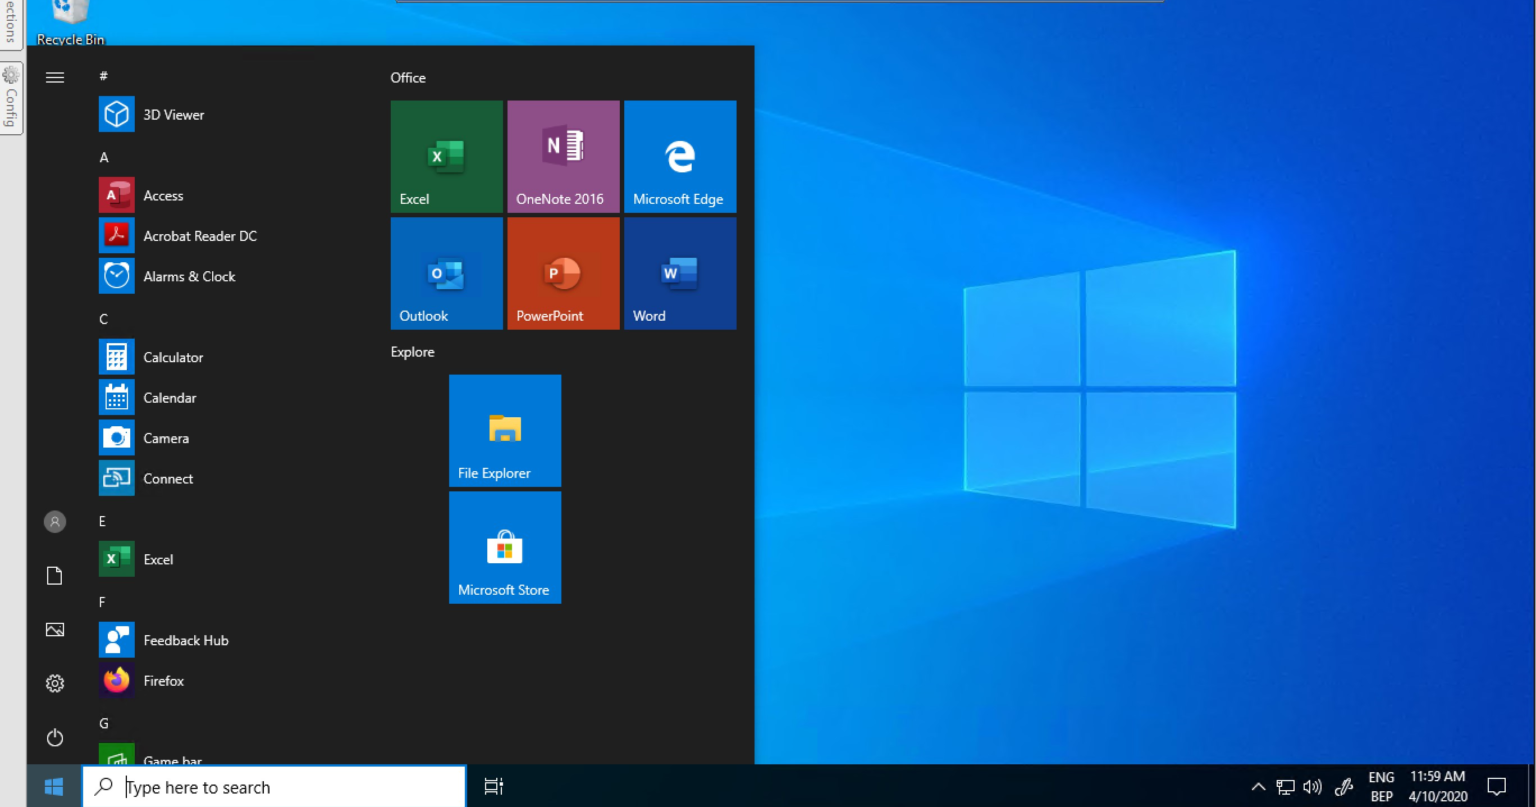Open the Power options button
This screenshot has width=1536, height=807.
55,738
